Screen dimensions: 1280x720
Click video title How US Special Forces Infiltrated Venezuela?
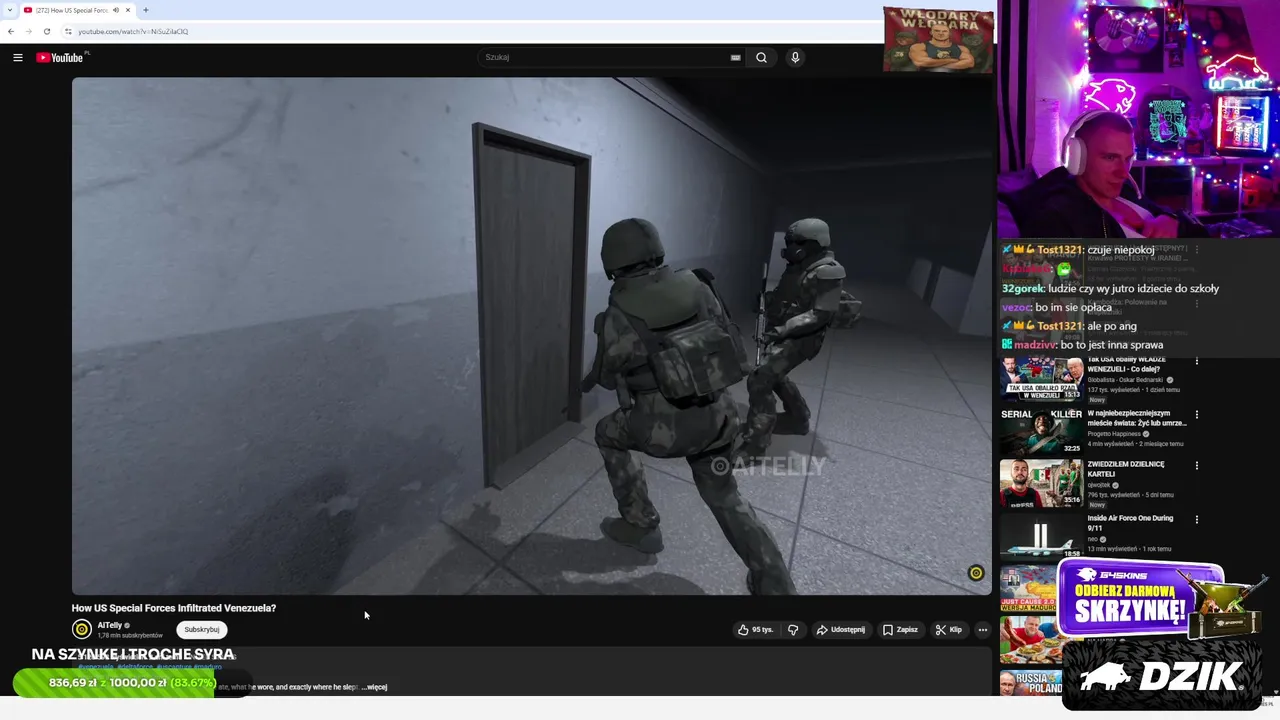[174, 608]
